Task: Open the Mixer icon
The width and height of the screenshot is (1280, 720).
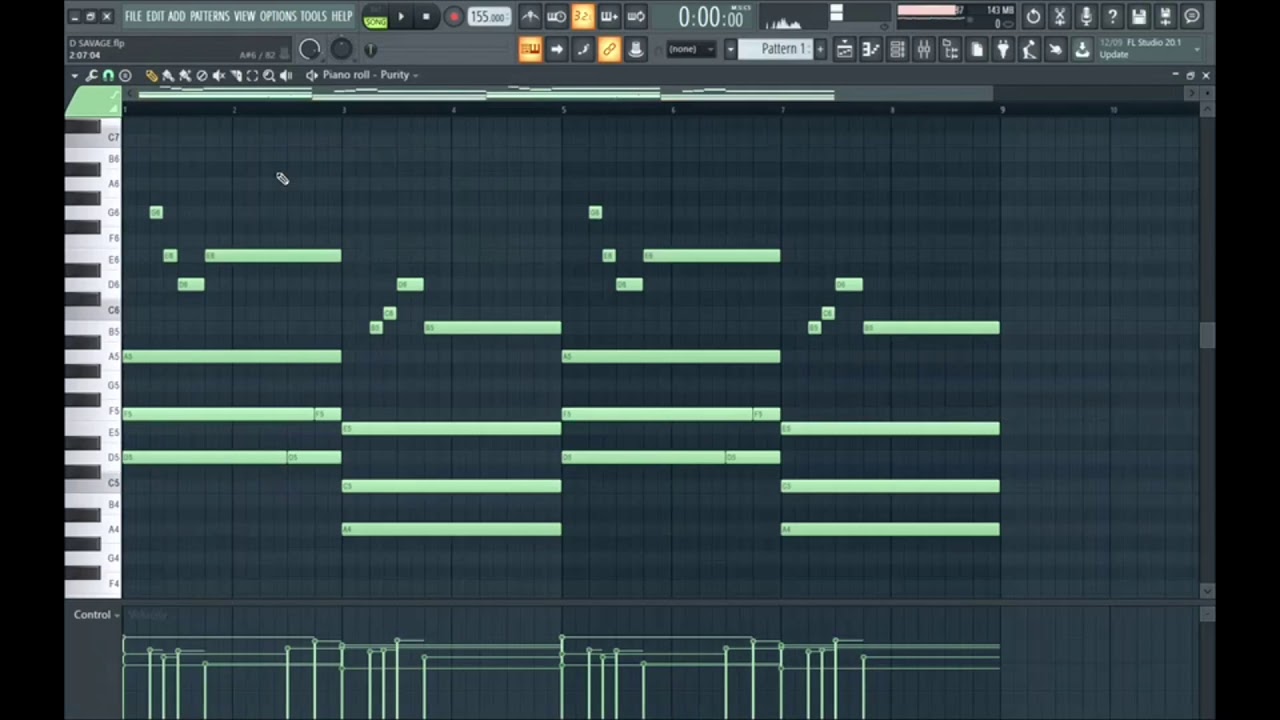Action: coord(923,49)
